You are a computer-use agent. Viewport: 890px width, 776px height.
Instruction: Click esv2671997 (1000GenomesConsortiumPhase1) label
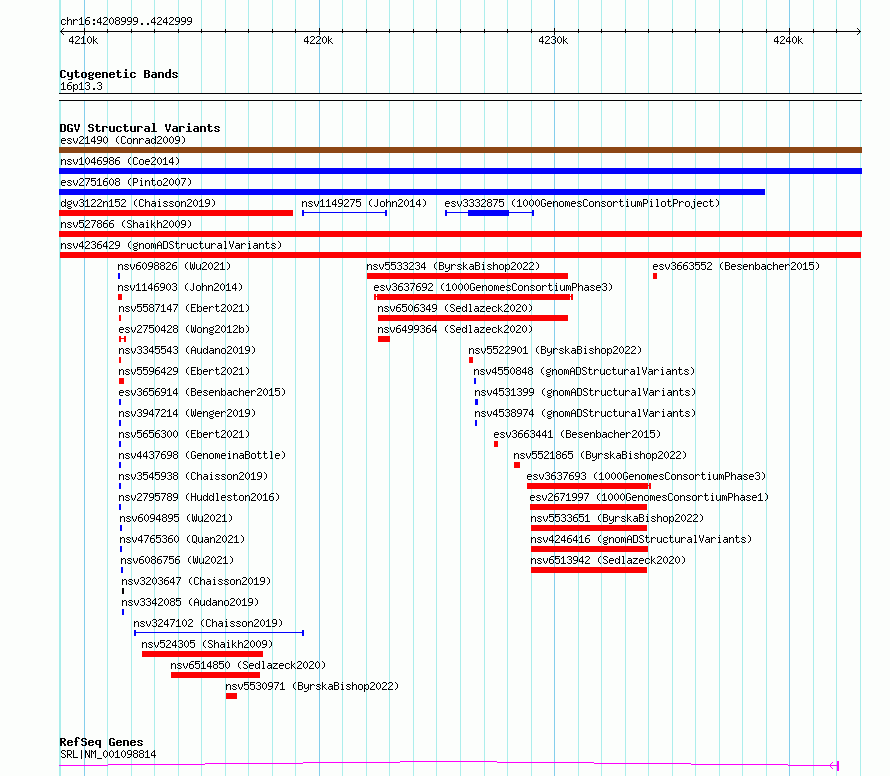pos(649,497)
